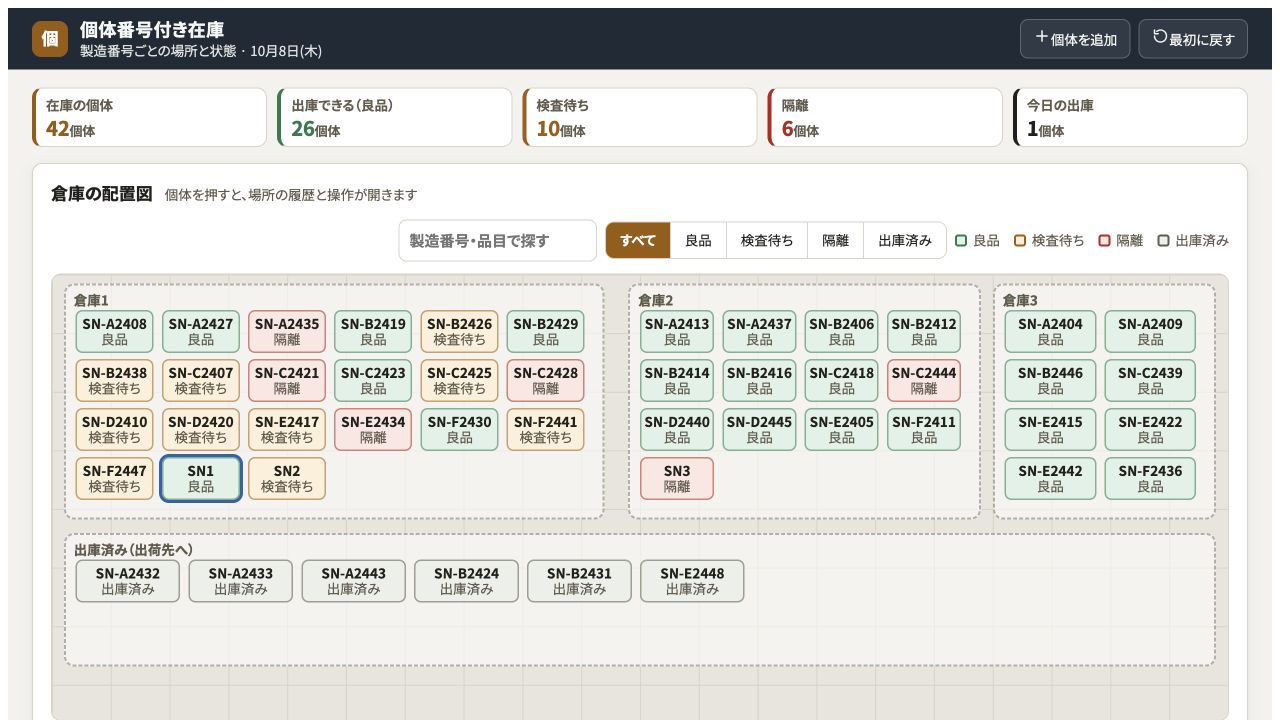Click the 在庫の個体 42個体 summary card

150,117
